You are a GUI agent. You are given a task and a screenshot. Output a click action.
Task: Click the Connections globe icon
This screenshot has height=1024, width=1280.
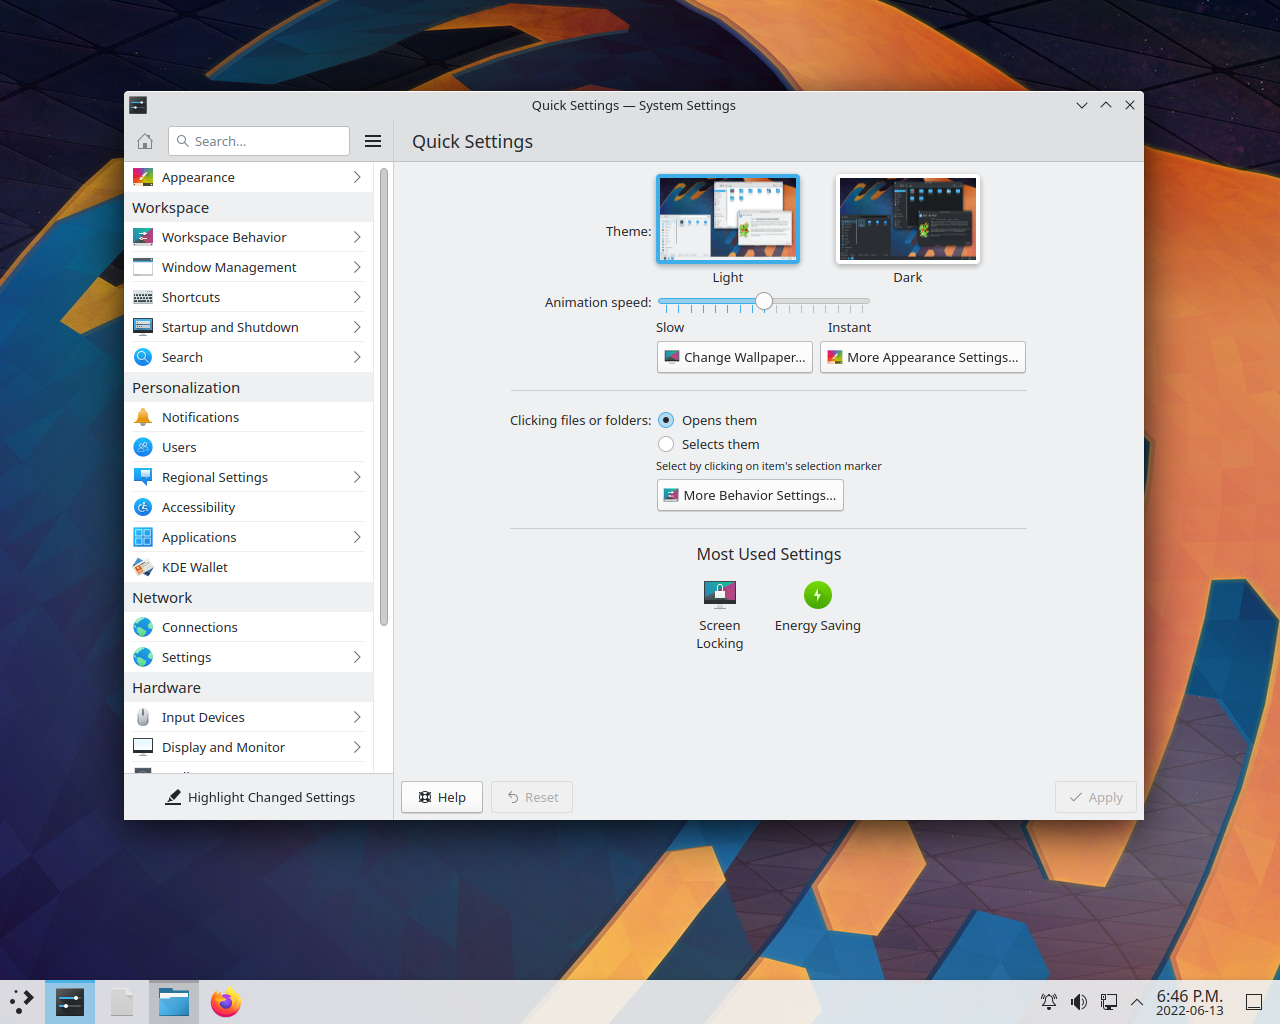tap(143, 627)
